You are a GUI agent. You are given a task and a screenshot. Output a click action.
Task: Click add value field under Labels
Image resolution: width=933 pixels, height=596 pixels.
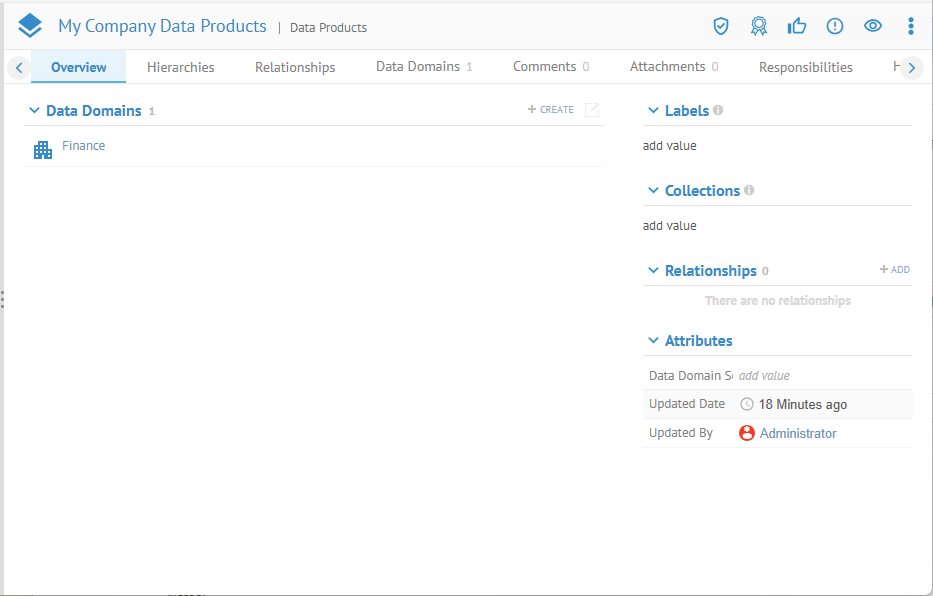tap(670, 146)
